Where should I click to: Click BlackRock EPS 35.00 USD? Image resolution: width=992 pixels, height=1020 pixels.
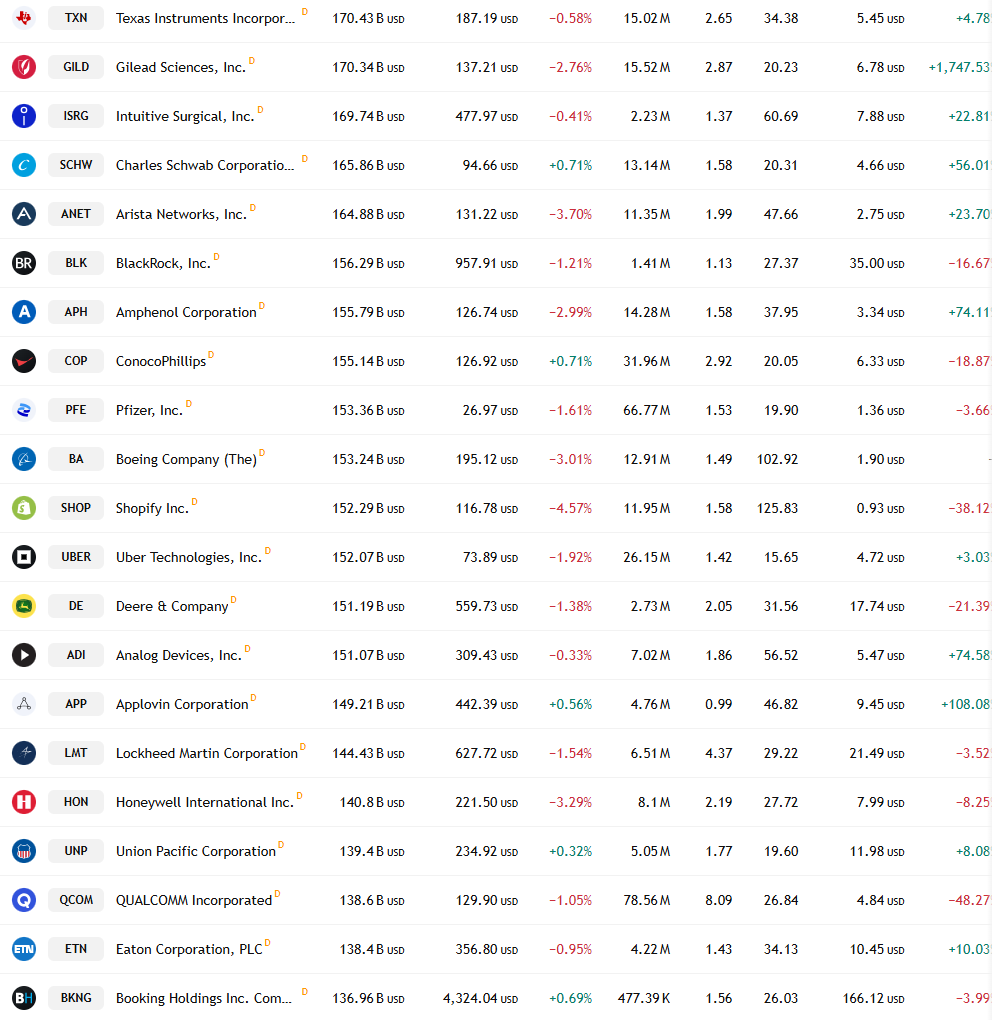[877, 263]
